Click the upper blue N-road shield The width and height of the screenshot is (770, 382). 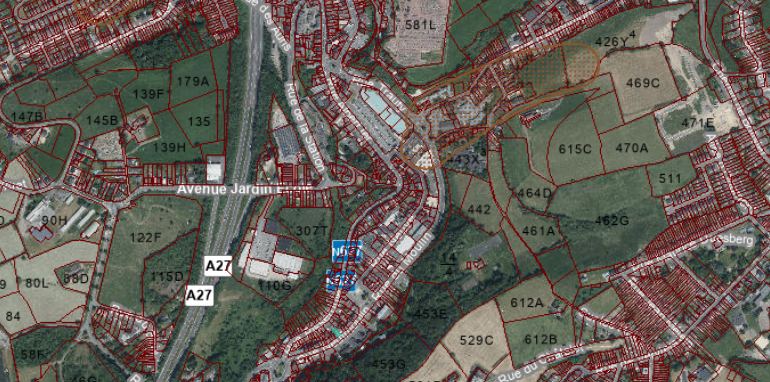coord(347,250)
